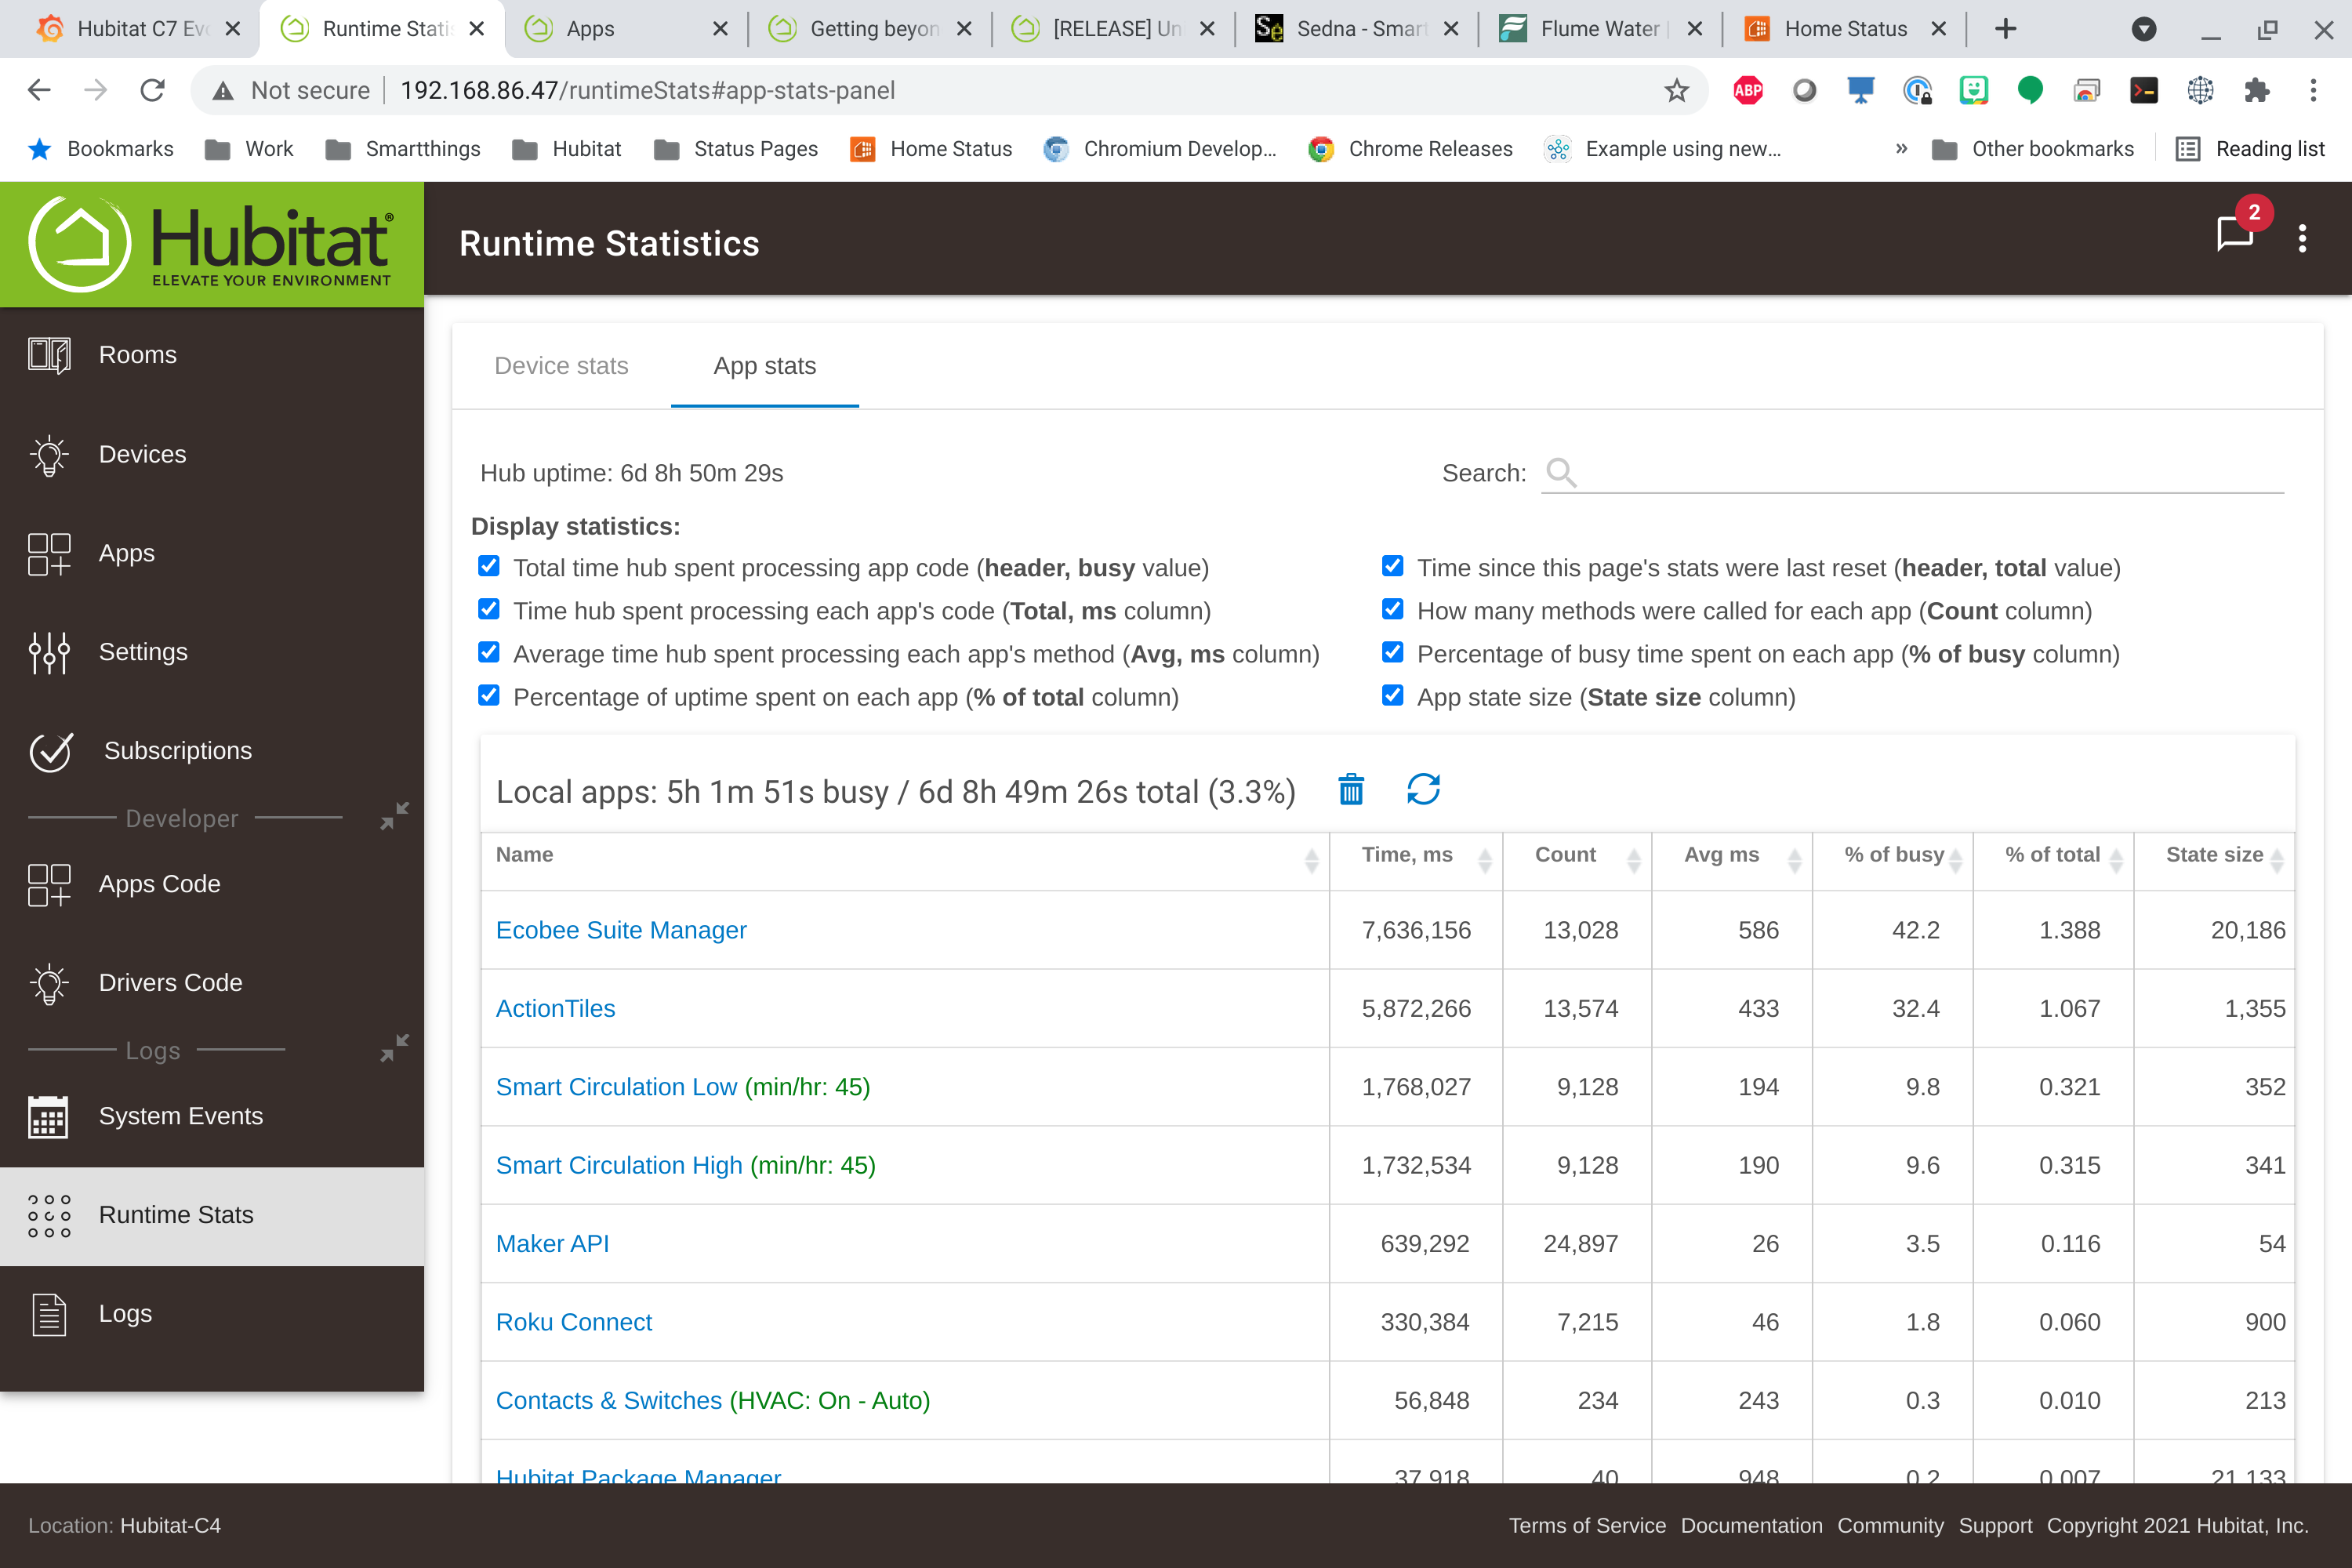The width and height of the screenshot is (2352, 1568).
Task: Open the Extensions puzzle icon
Action: 2257,91
